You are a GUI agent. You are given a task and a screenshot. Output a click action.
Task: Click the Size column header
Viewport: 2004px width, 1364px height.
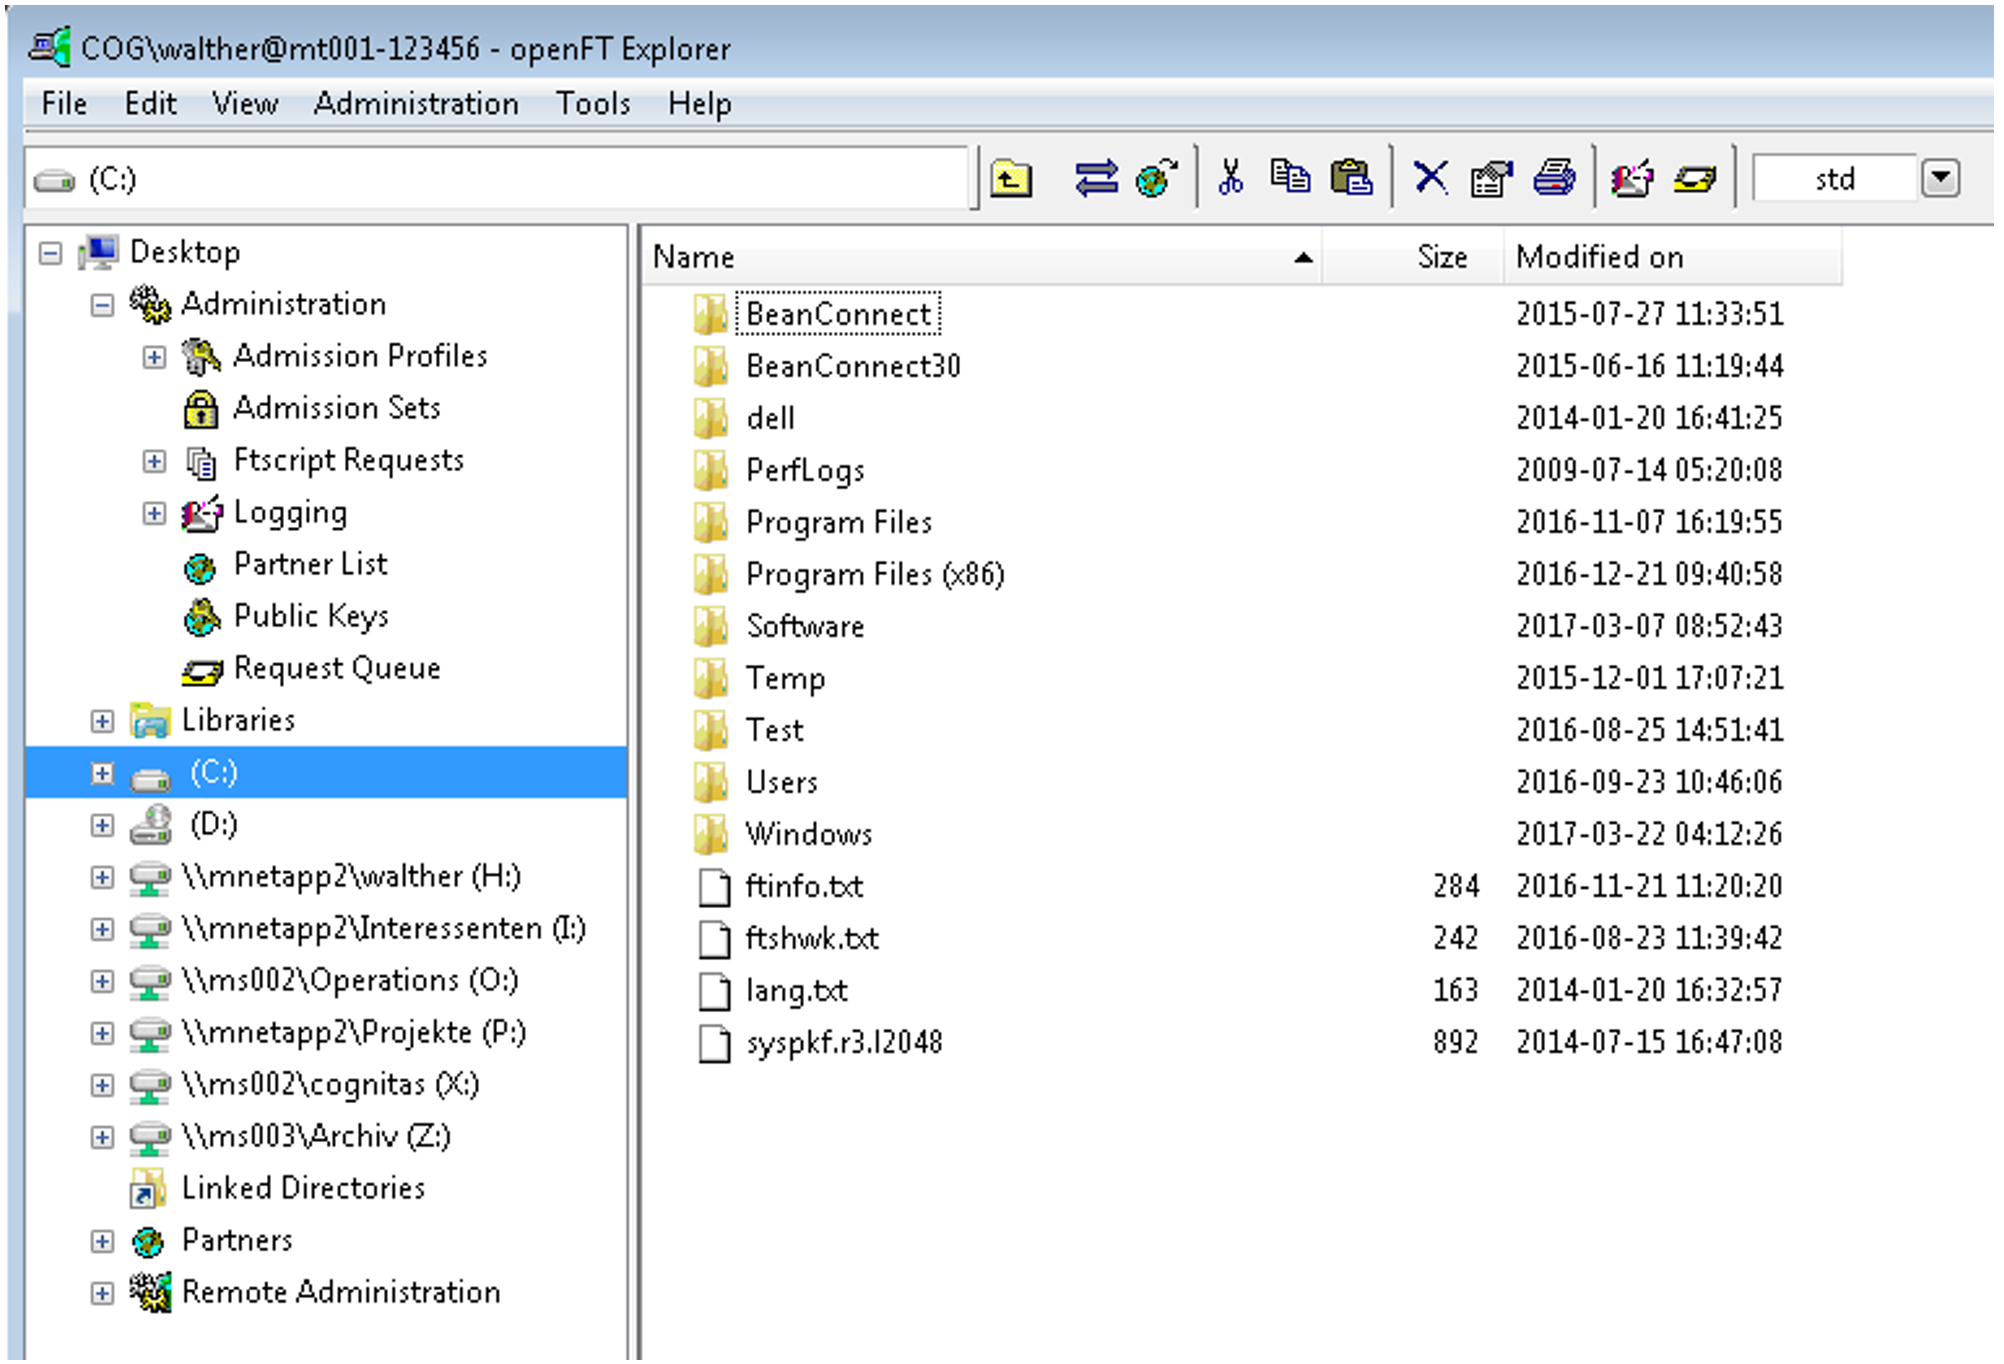click(x=1441, y=258)
